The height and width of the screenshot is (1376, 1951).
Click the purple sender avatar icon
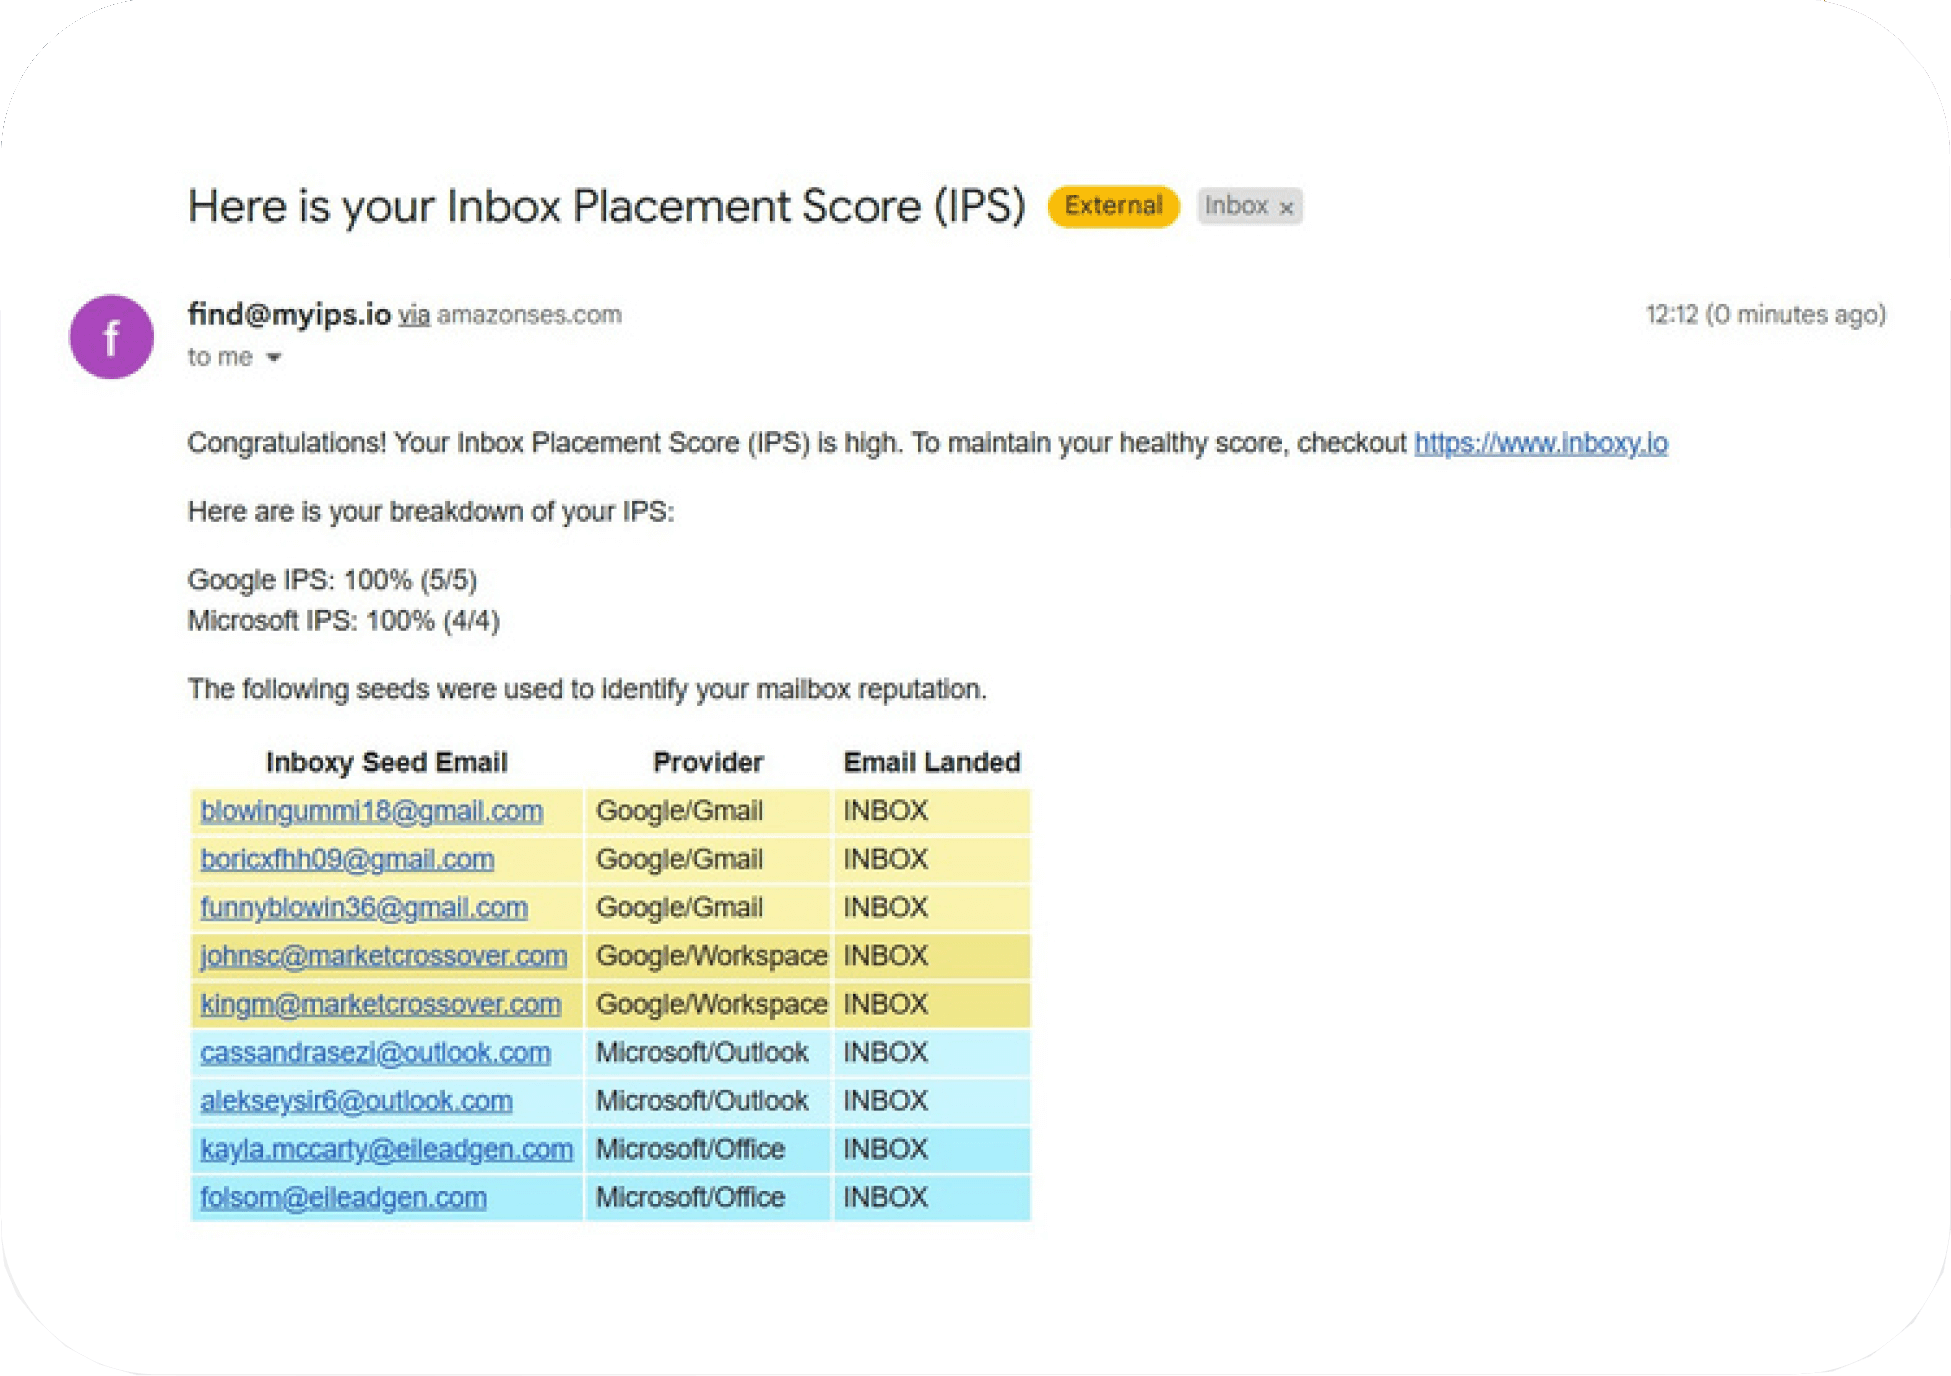coord(111,337)
